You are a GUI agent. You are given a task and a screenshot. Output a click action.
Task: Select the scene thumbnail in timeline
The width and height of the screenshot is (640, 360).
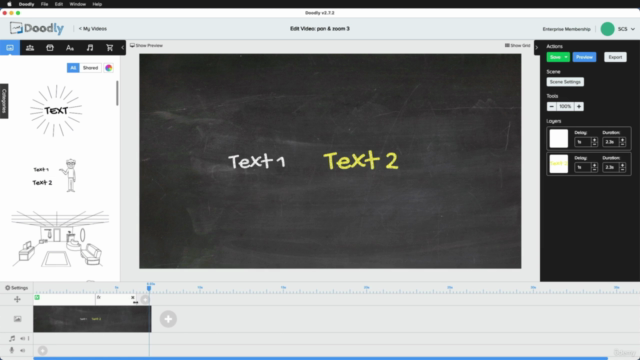pyautogui.click(x=92, y=319)
